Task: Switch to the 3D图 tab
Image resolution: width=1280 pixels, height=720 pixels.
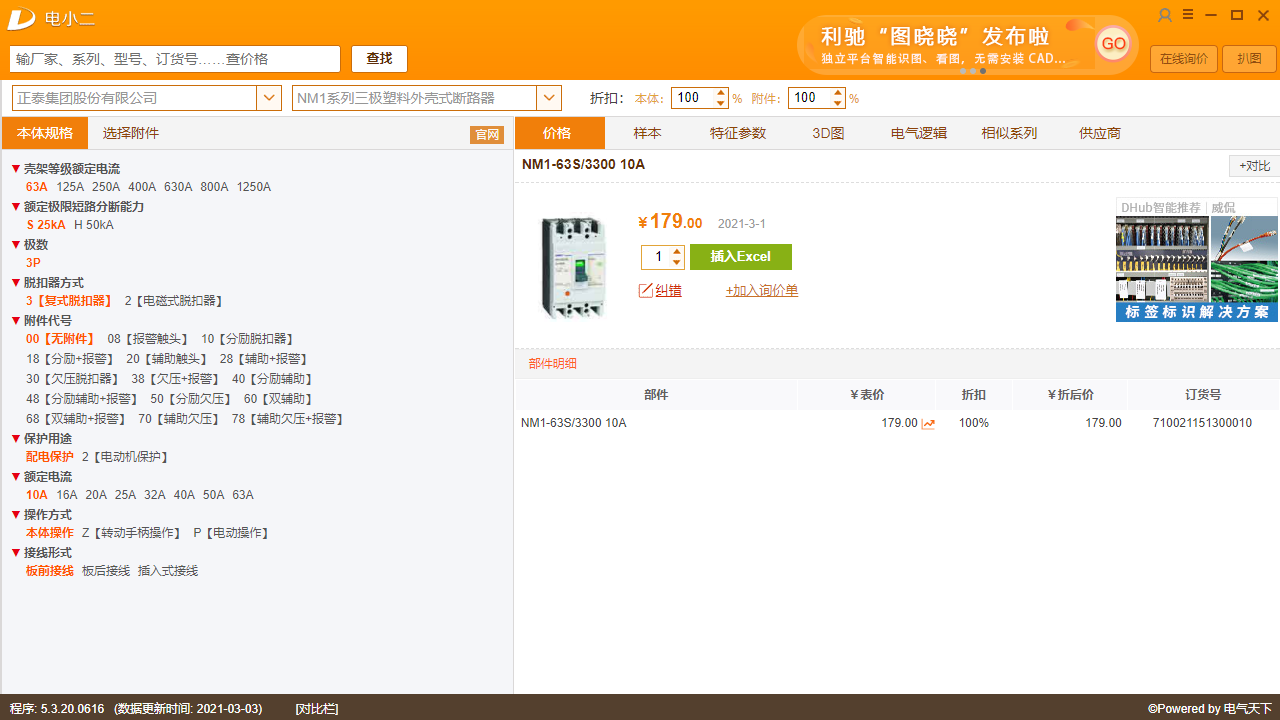Action: pyautogui.click(x=827, y=132)
